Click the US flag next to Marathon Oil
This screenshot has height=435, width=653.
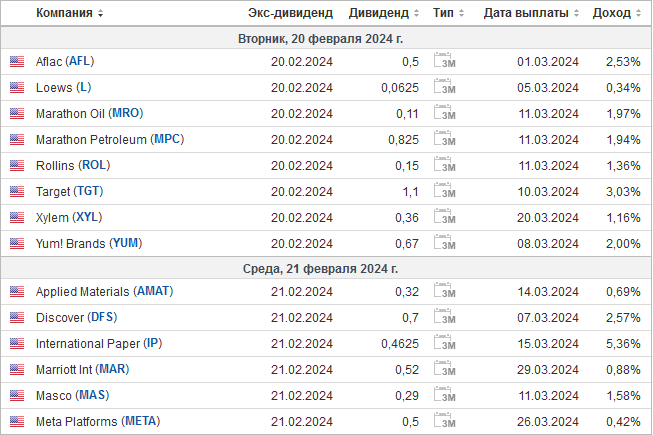pos(17,113)
